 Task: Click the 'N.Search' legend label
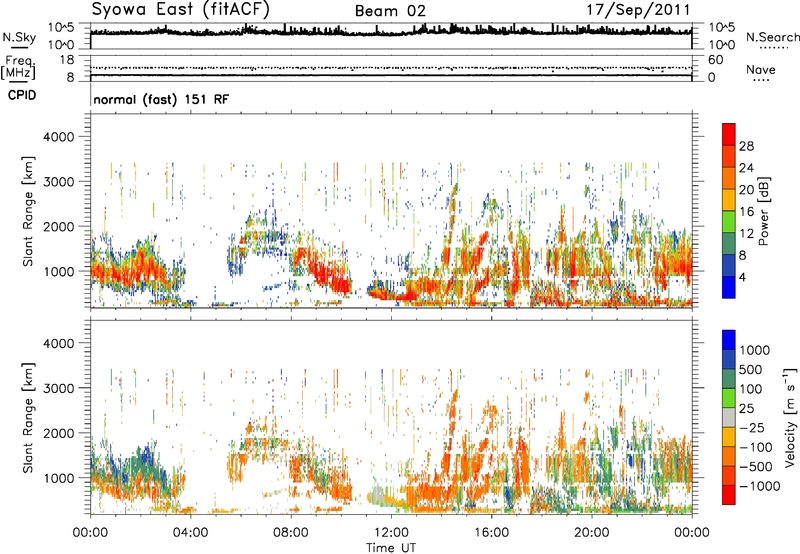772,37
